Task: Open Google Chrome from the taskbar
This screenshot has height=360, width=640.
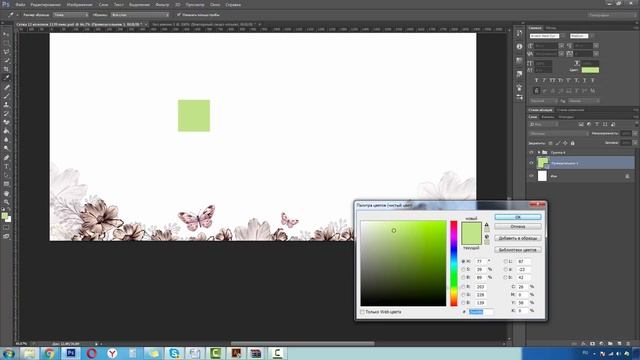Action: pyautogui.click(x=49, y=353)
